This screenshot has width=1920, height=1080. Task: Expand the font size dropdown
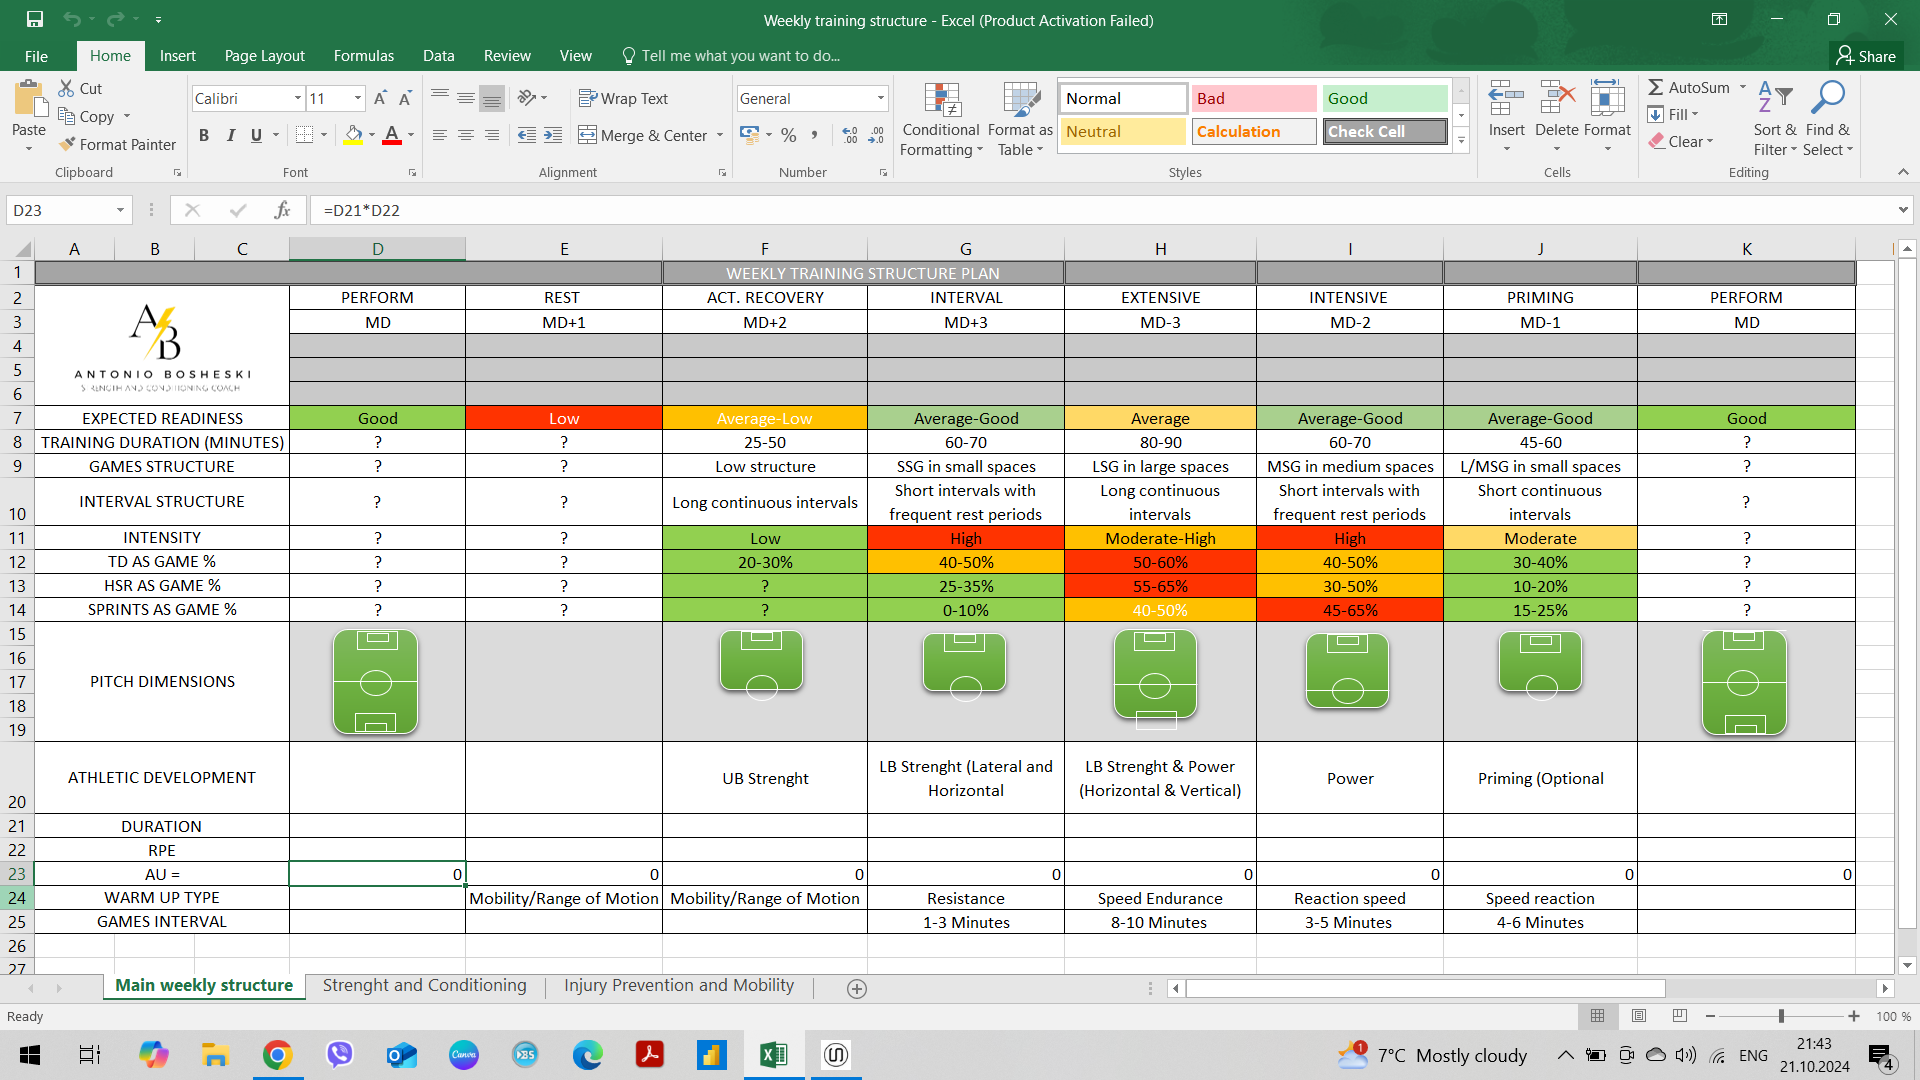[358, 98]
